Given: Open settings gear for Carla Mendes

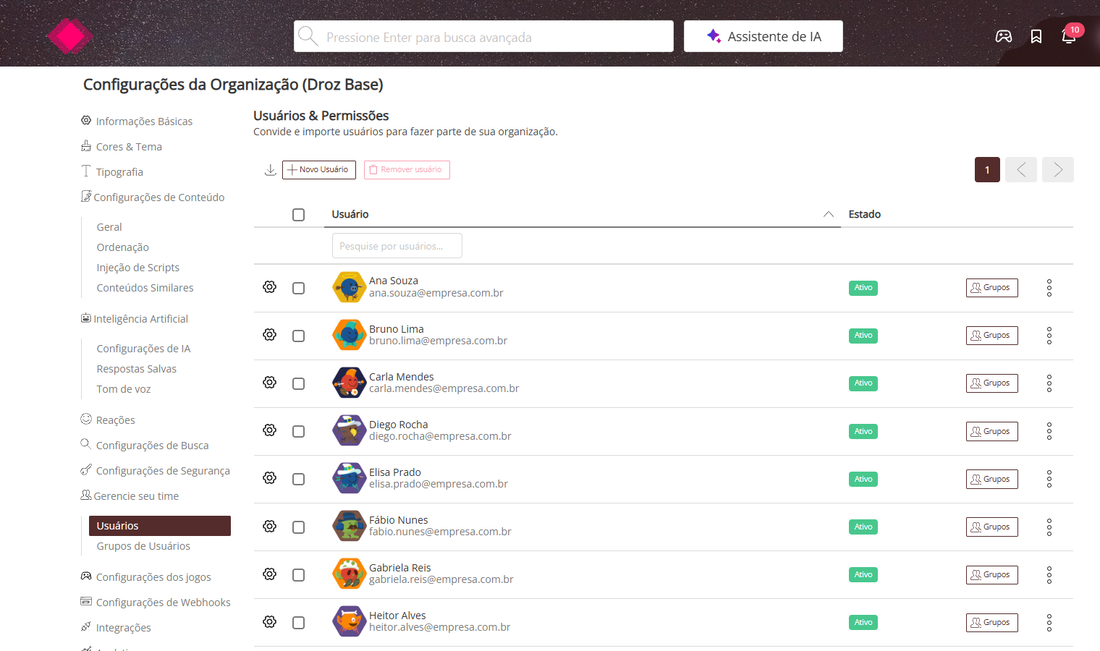Looking at the screenshot, I should click(269, 382).
